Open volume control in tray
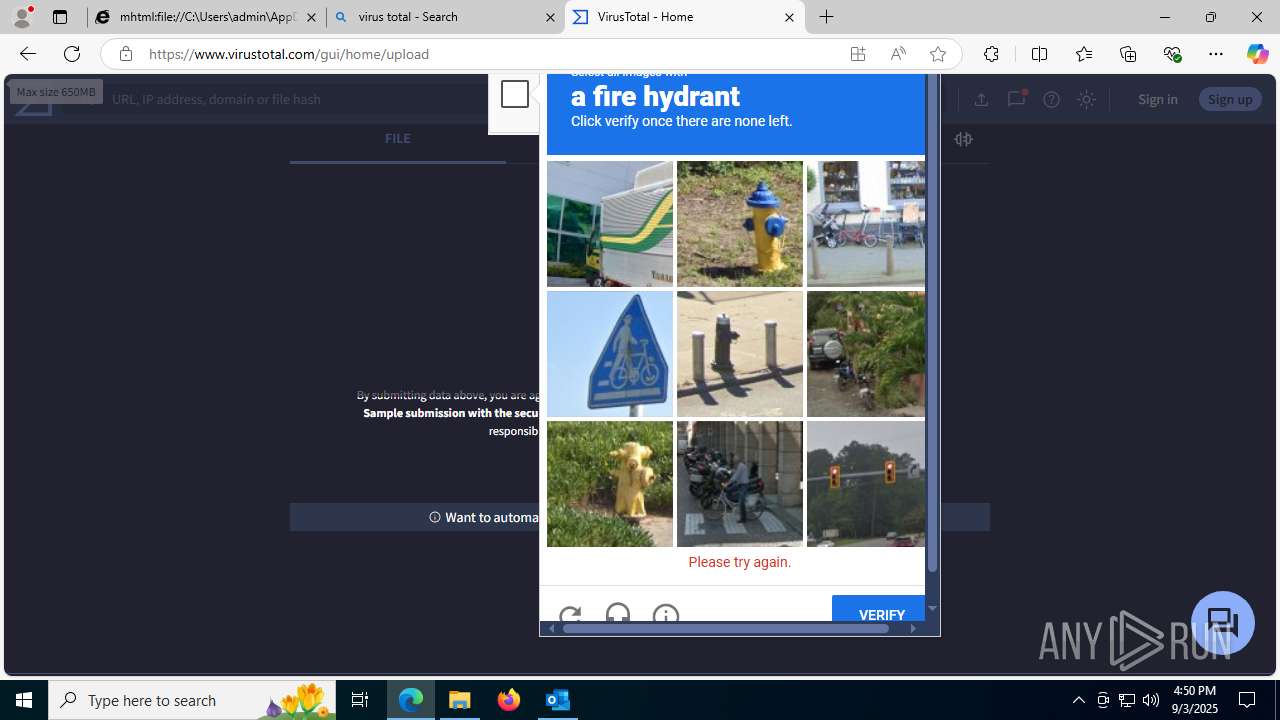 1151,700
